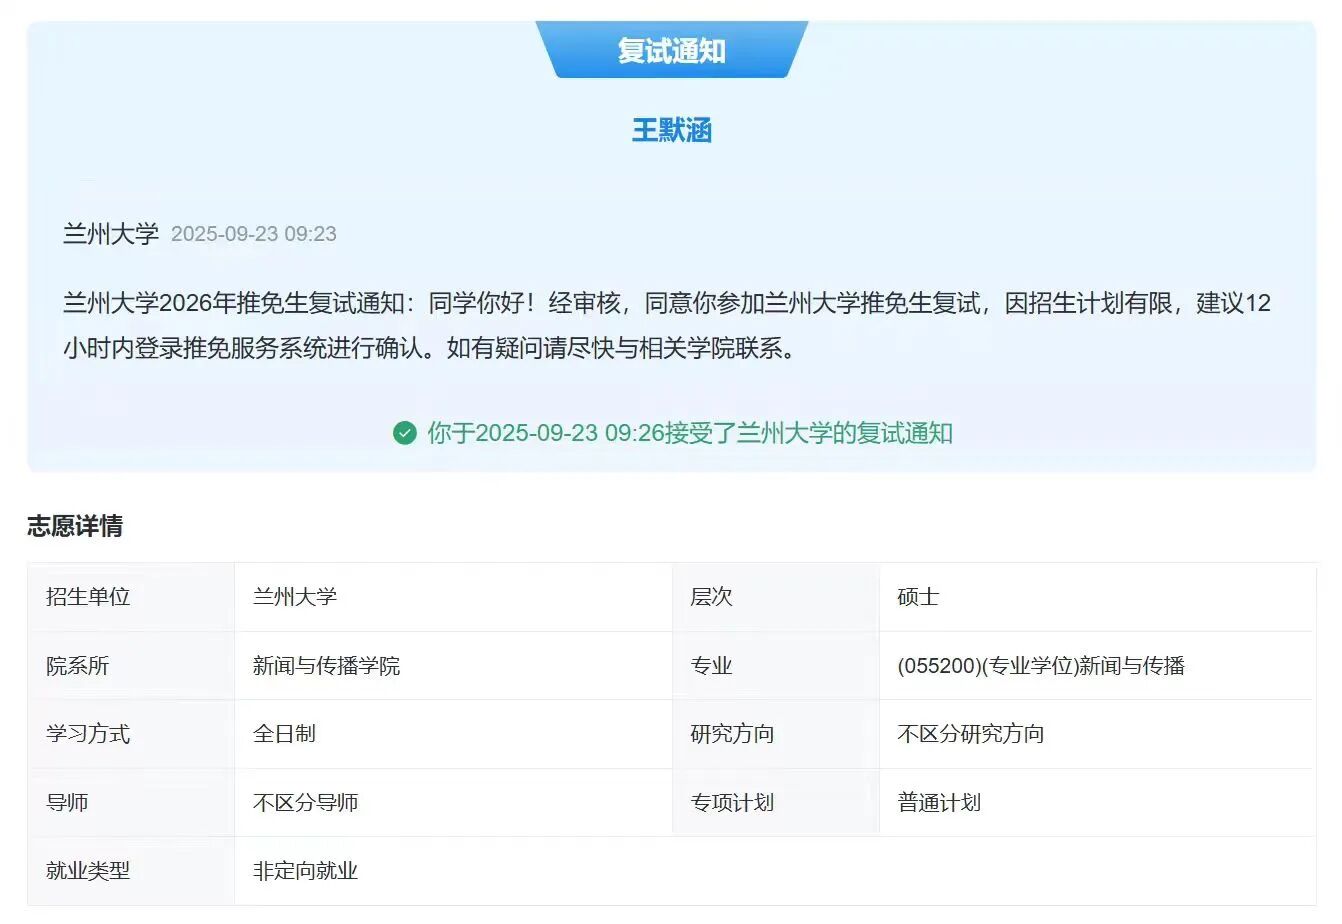Click the 就业类型 label cell

pyautogui.click(x=89, y=871)
